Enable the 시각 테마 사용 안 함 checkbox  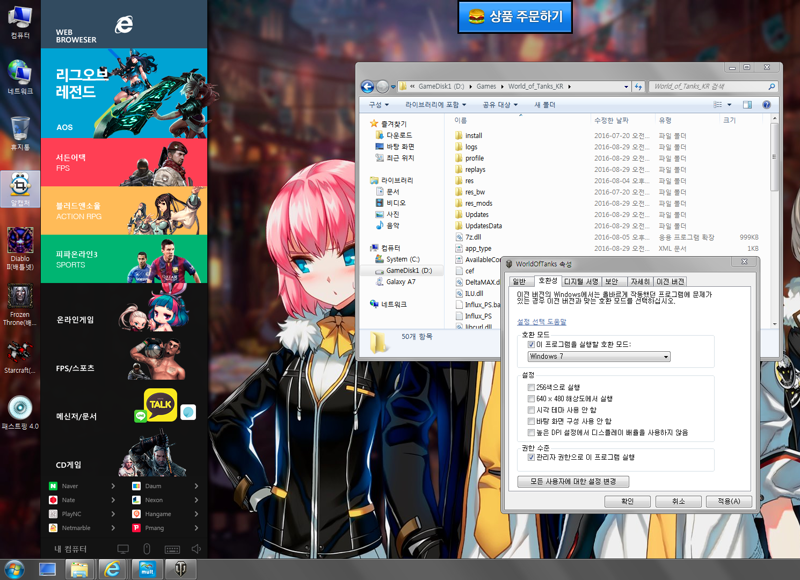(531, 410)
